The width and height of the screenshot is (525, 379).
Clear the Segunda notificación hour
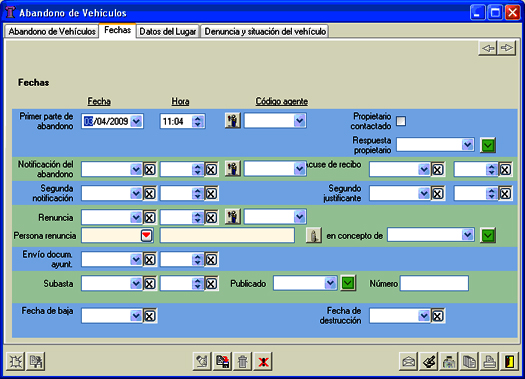tap(211, 194)
